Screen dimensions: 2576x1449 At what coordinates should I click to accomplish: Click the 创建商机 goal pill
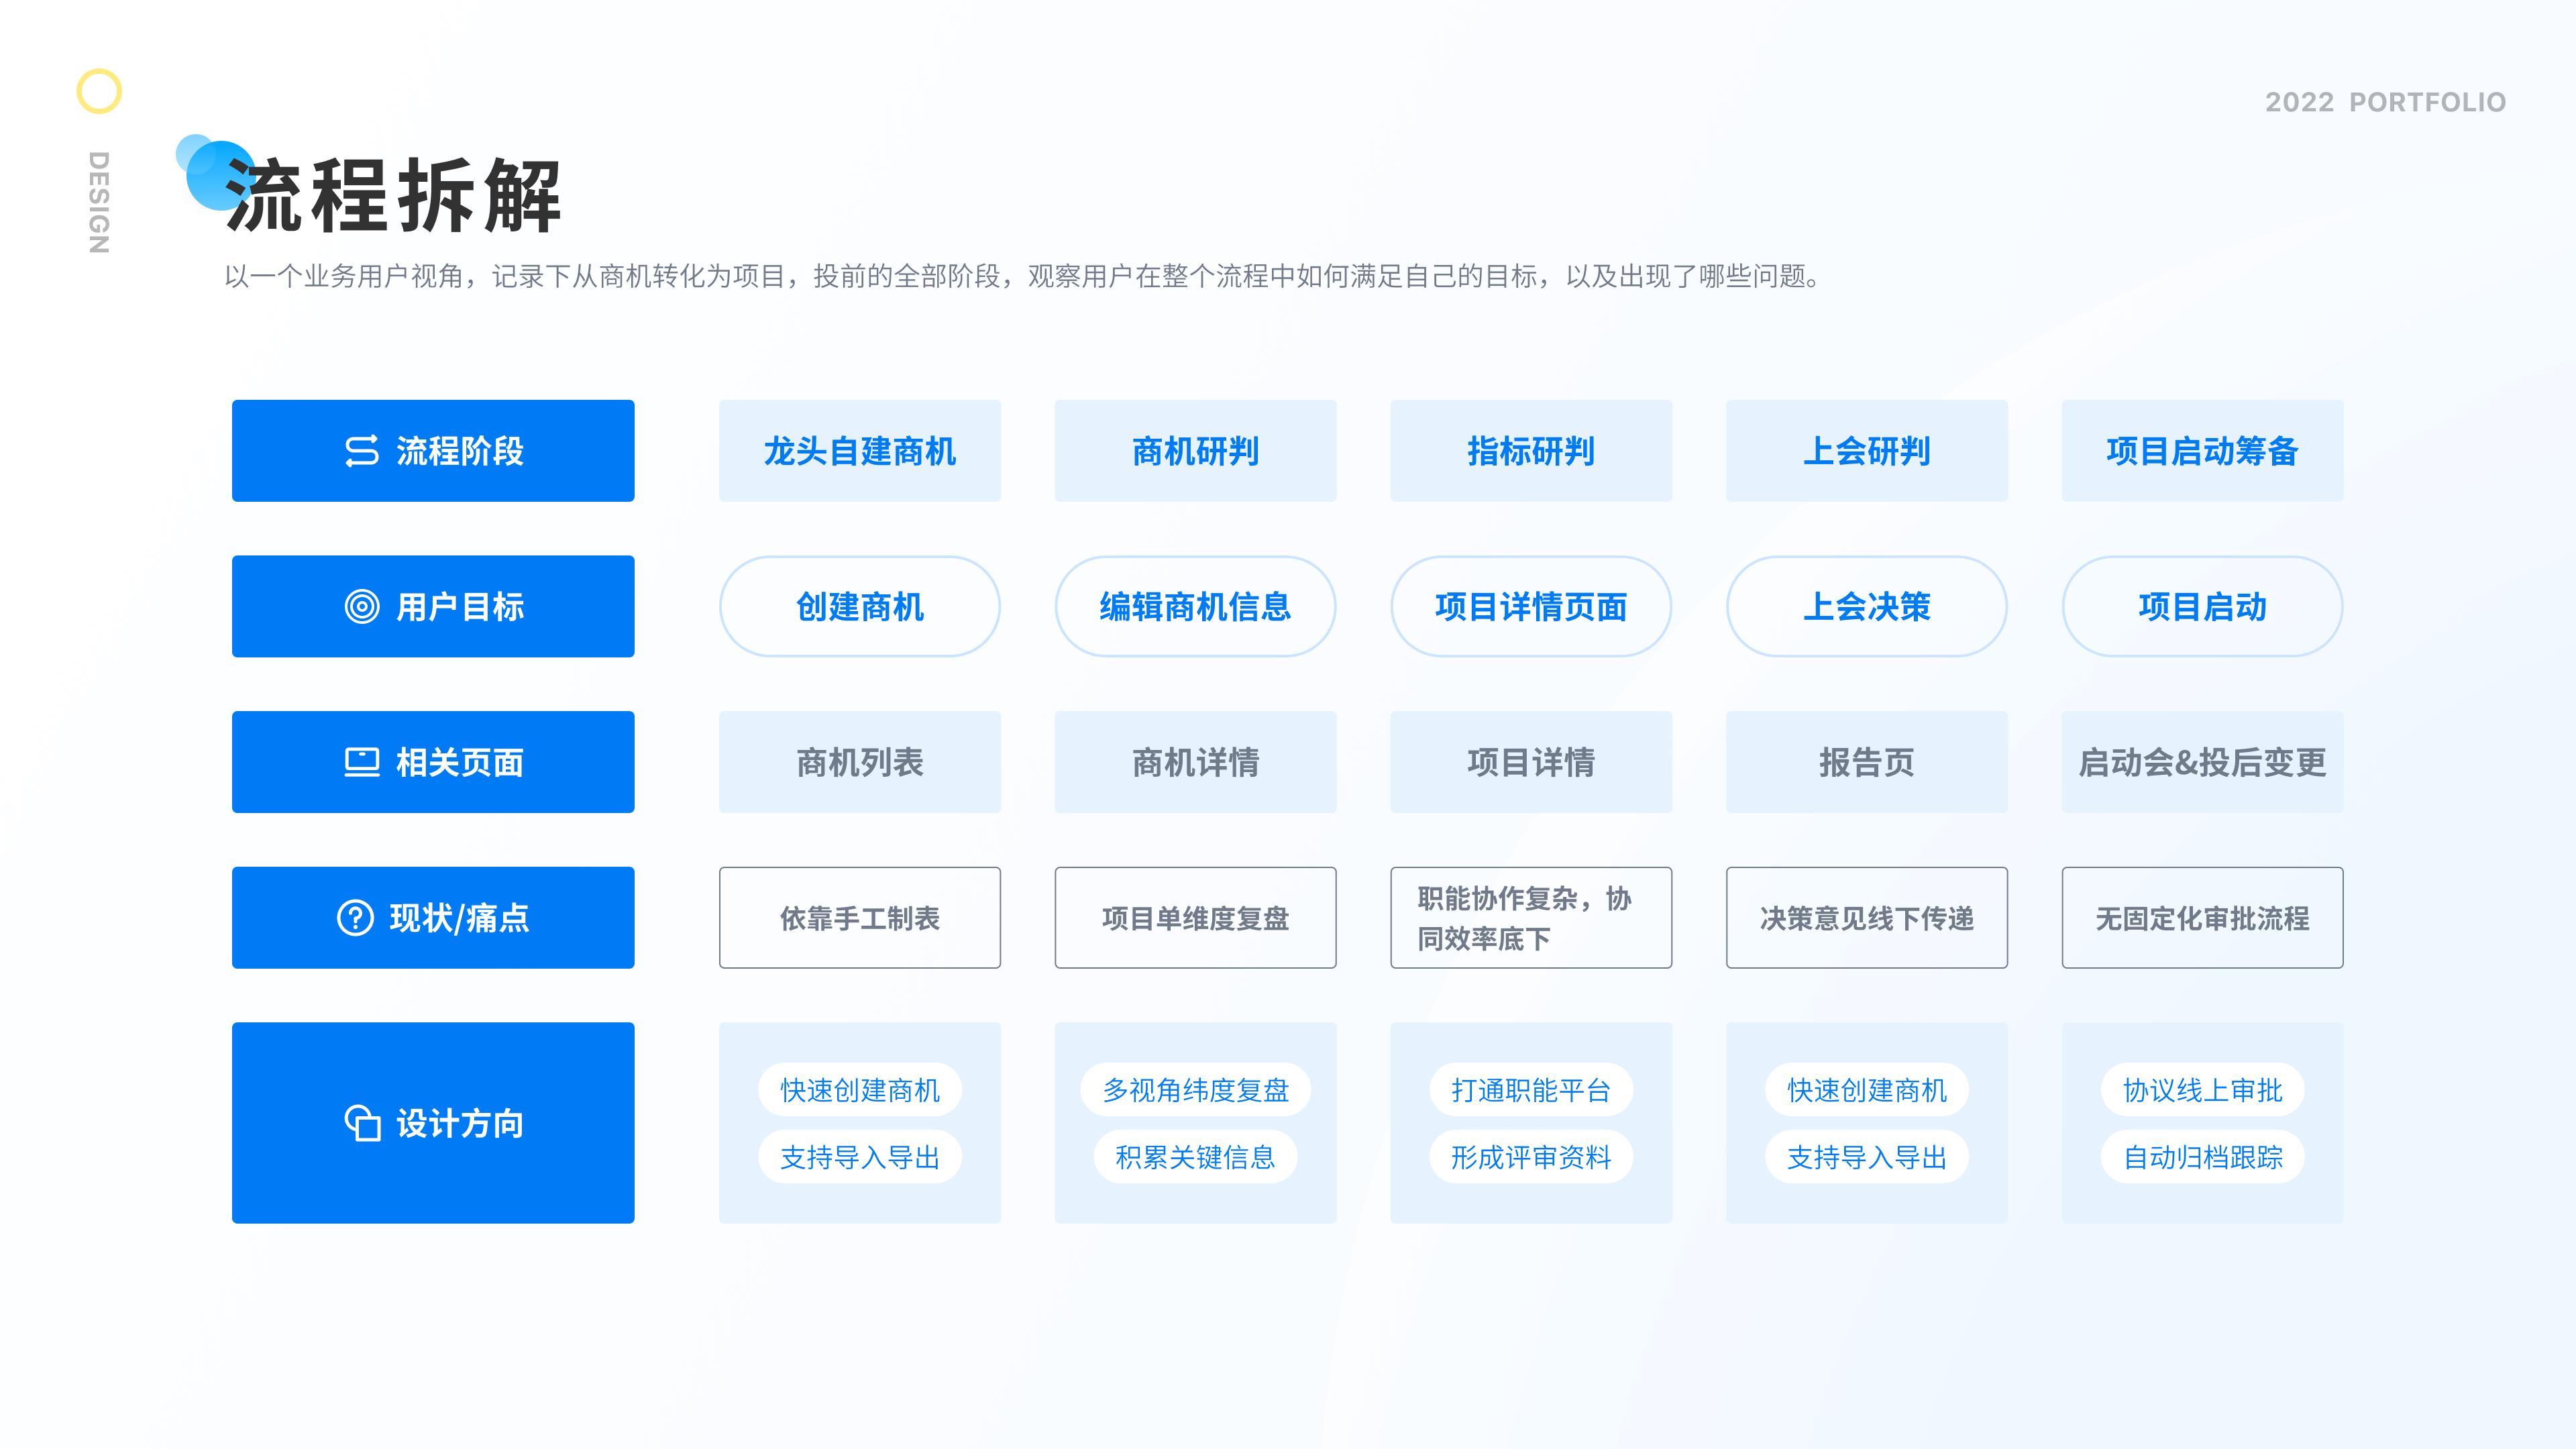860,607
